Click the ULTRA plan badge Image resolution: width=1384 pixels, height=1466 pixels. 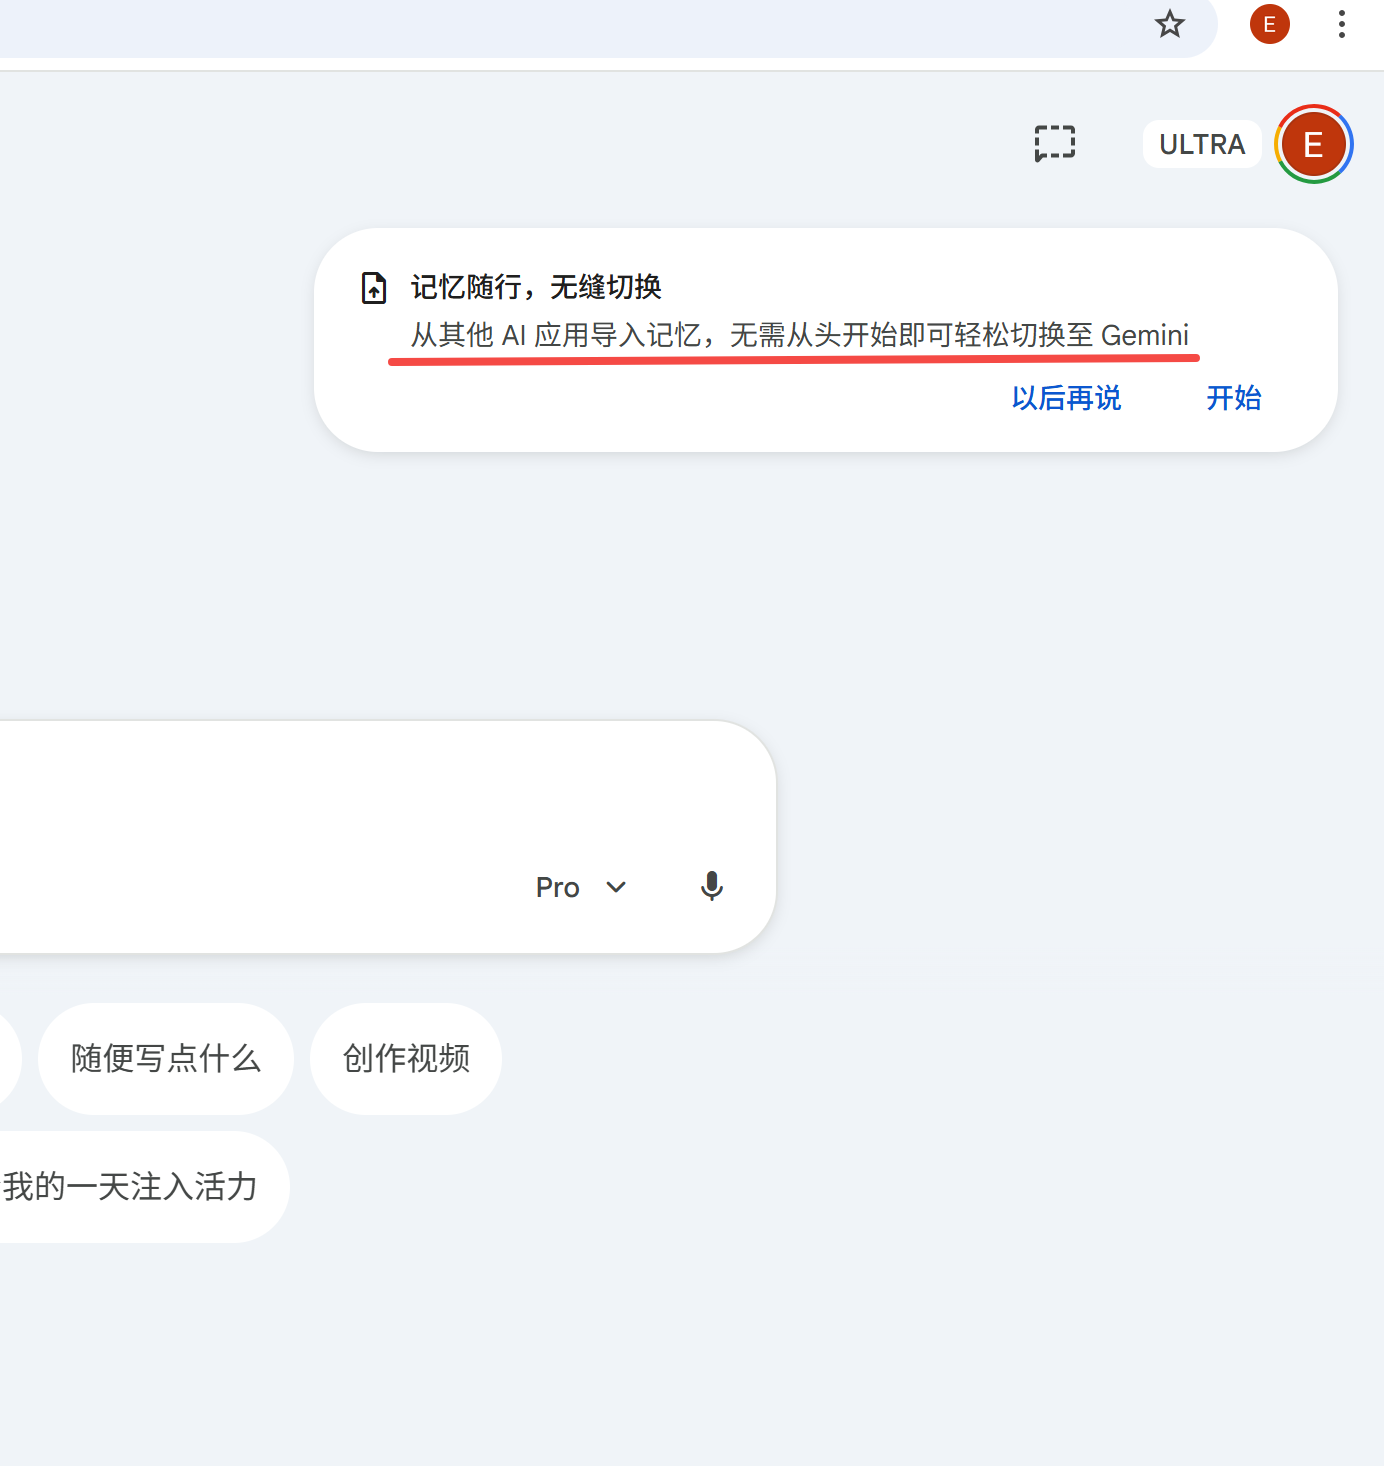tap(1202, 144)
